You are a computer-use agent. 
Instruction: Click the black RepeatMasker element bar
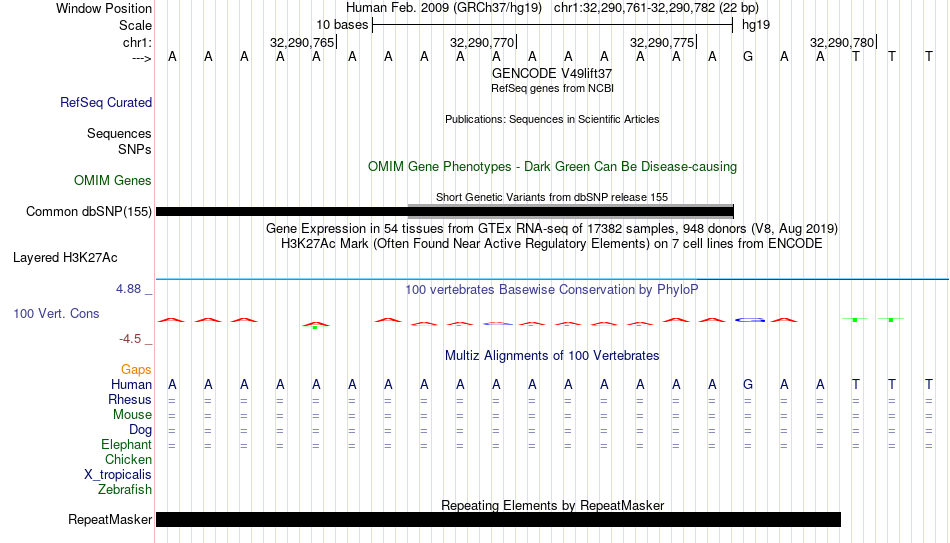click(498, 519)
